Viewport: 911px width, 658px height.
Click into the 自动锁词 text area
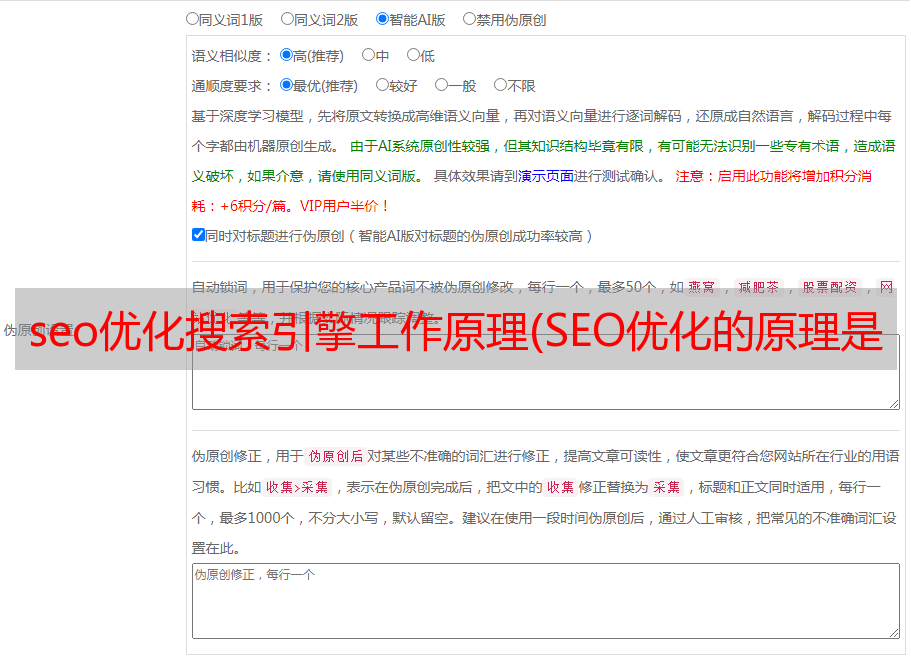(x=546, y=372)
